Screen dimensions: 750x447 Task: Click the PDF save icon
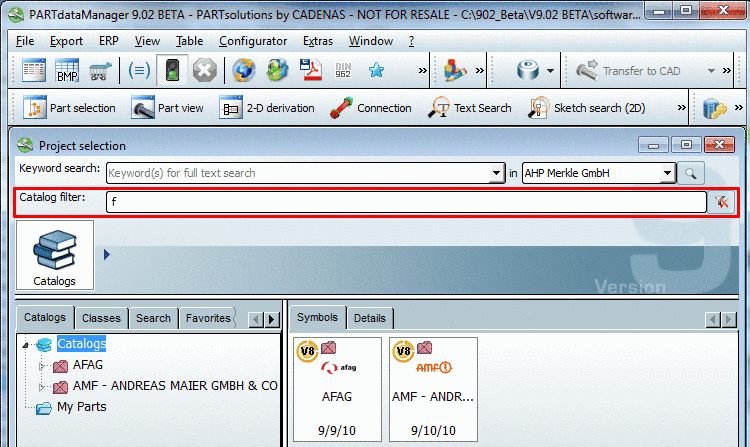point(310,71)
